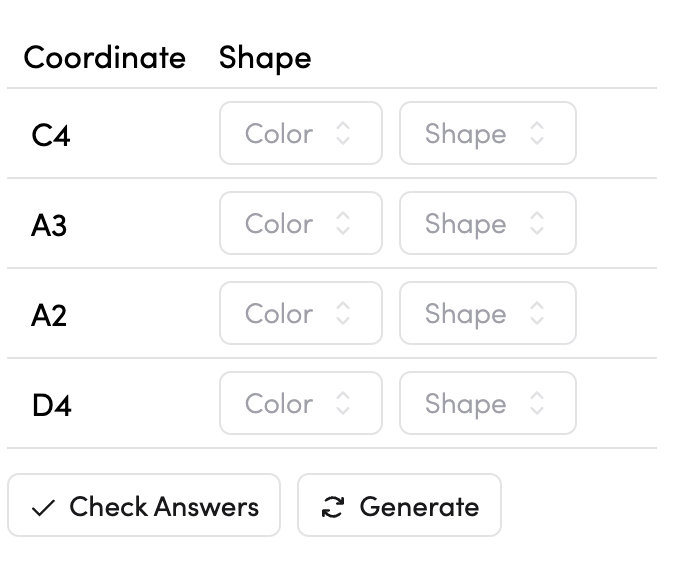Image resolution: width=679 pixels, height=567 pixels.
Task: Click the refresh arrows icon beside Generate
Action: click(332, 507)
